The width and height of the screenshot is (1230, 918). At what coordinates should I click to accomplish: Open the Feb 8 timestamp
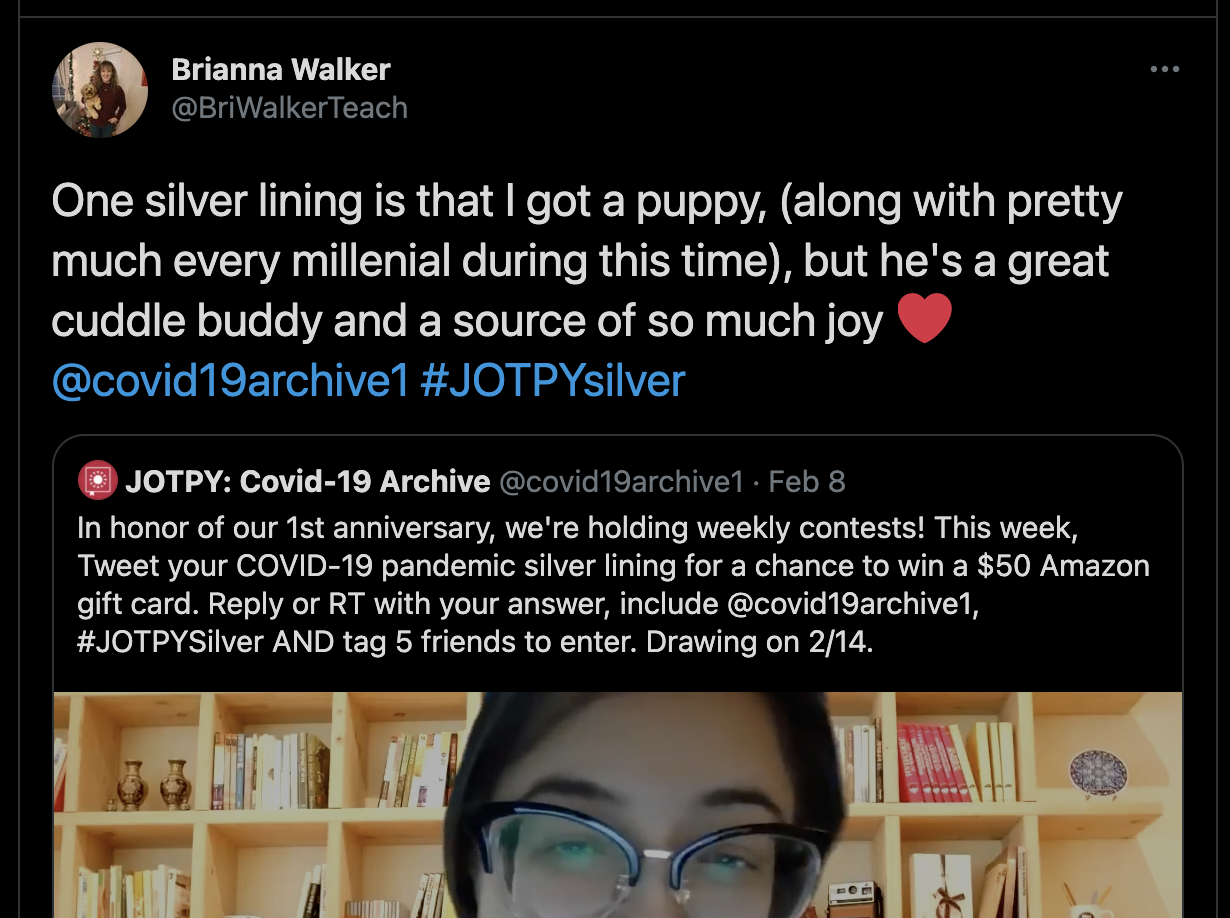(807, 482)
